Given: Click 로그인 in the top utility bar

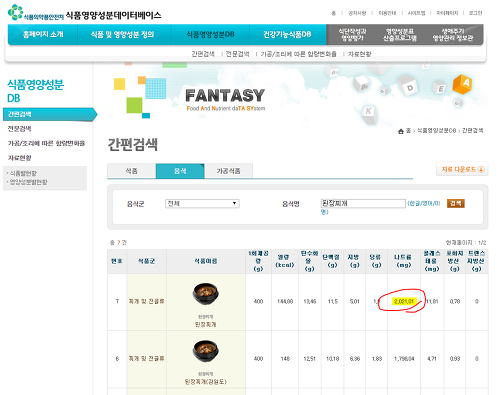Looking at the screenshot, I should pyautogui.click(x=475, y=13).
